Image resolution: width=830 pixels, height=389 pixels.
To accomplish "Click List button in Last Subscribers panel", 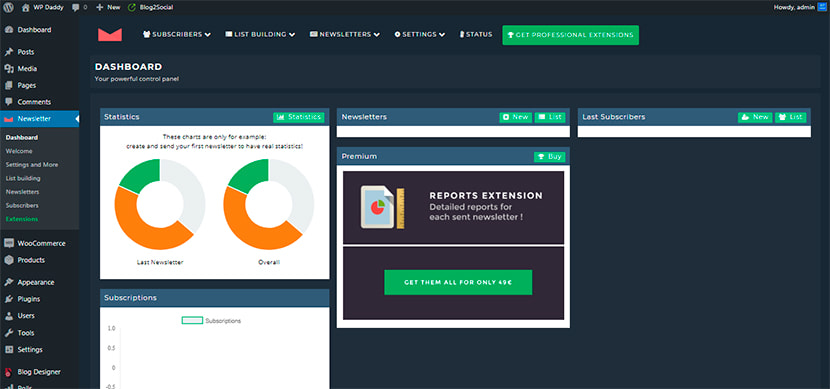I will 790,117.
